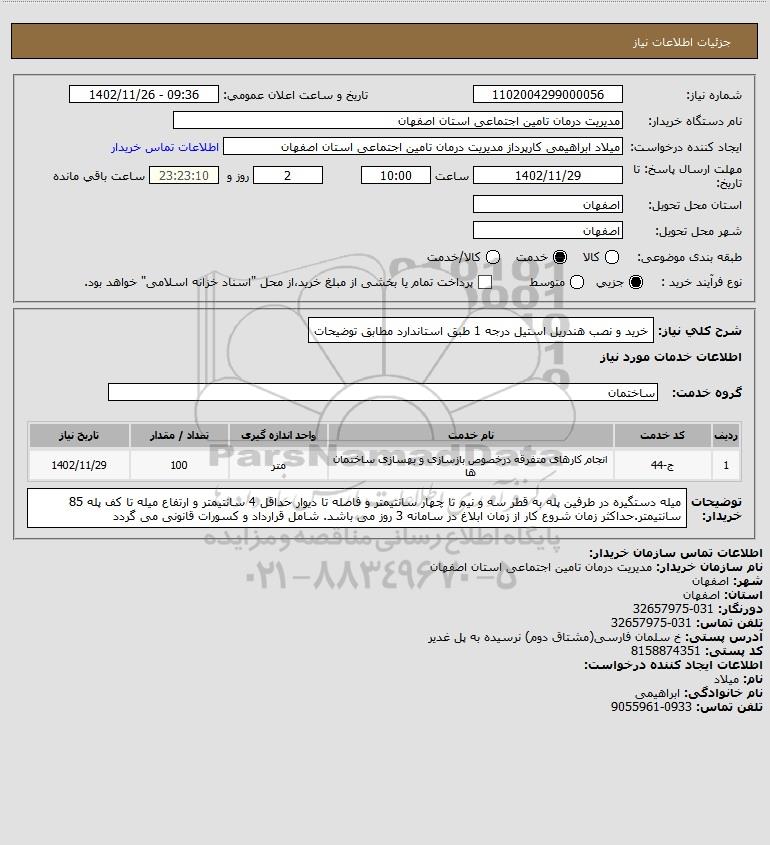The height and width of the screenshot is (845, 770).
Task: Click the buyer notes text box
Action: (357, 508)
